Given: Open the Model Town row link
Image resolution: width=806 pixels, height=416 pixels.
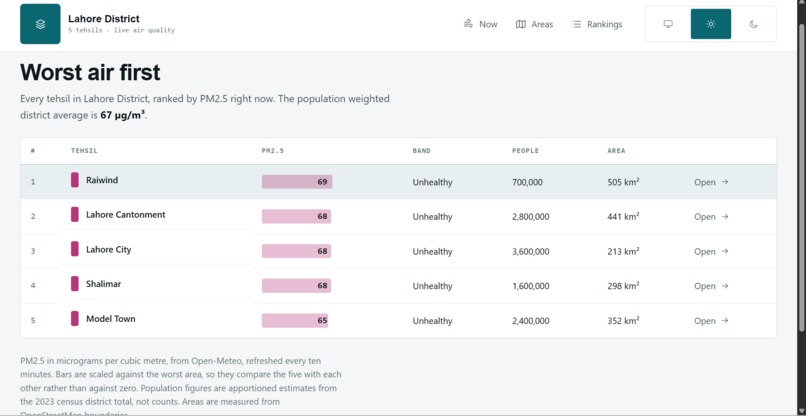Looking at the screenshot, I should [x=711, y=321].
